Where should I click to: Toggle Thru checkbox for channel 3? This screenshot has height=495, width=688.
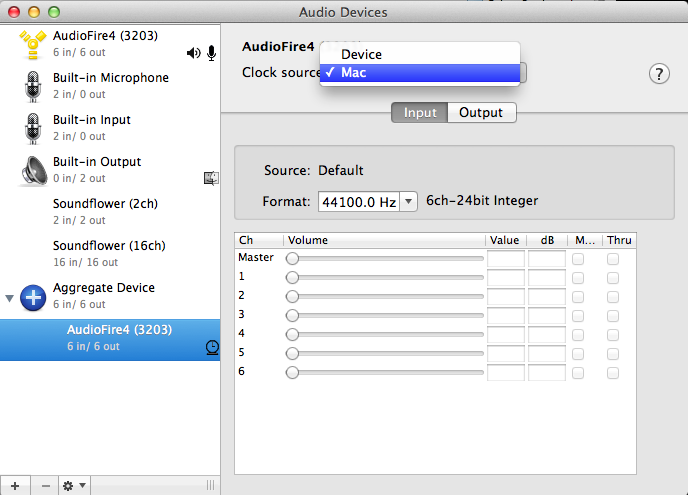pyautogui.click(x=613, y=316)
